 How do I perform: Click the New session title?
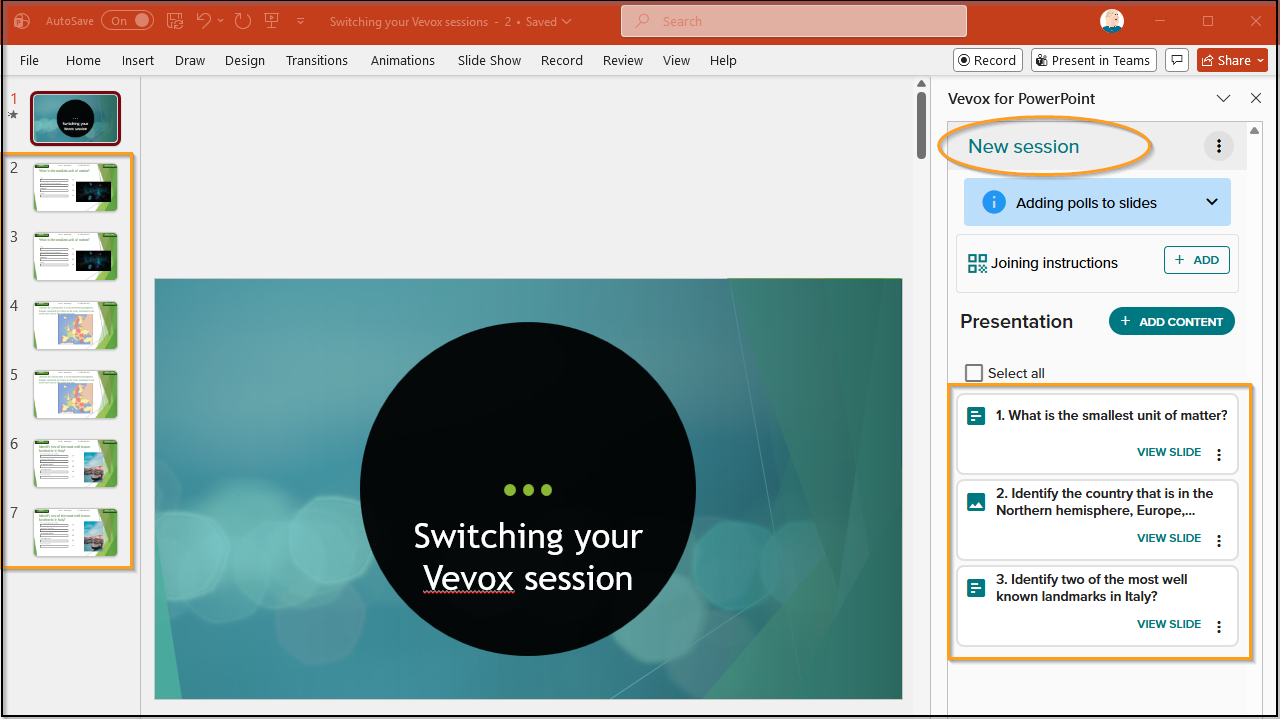[1024, 146]
